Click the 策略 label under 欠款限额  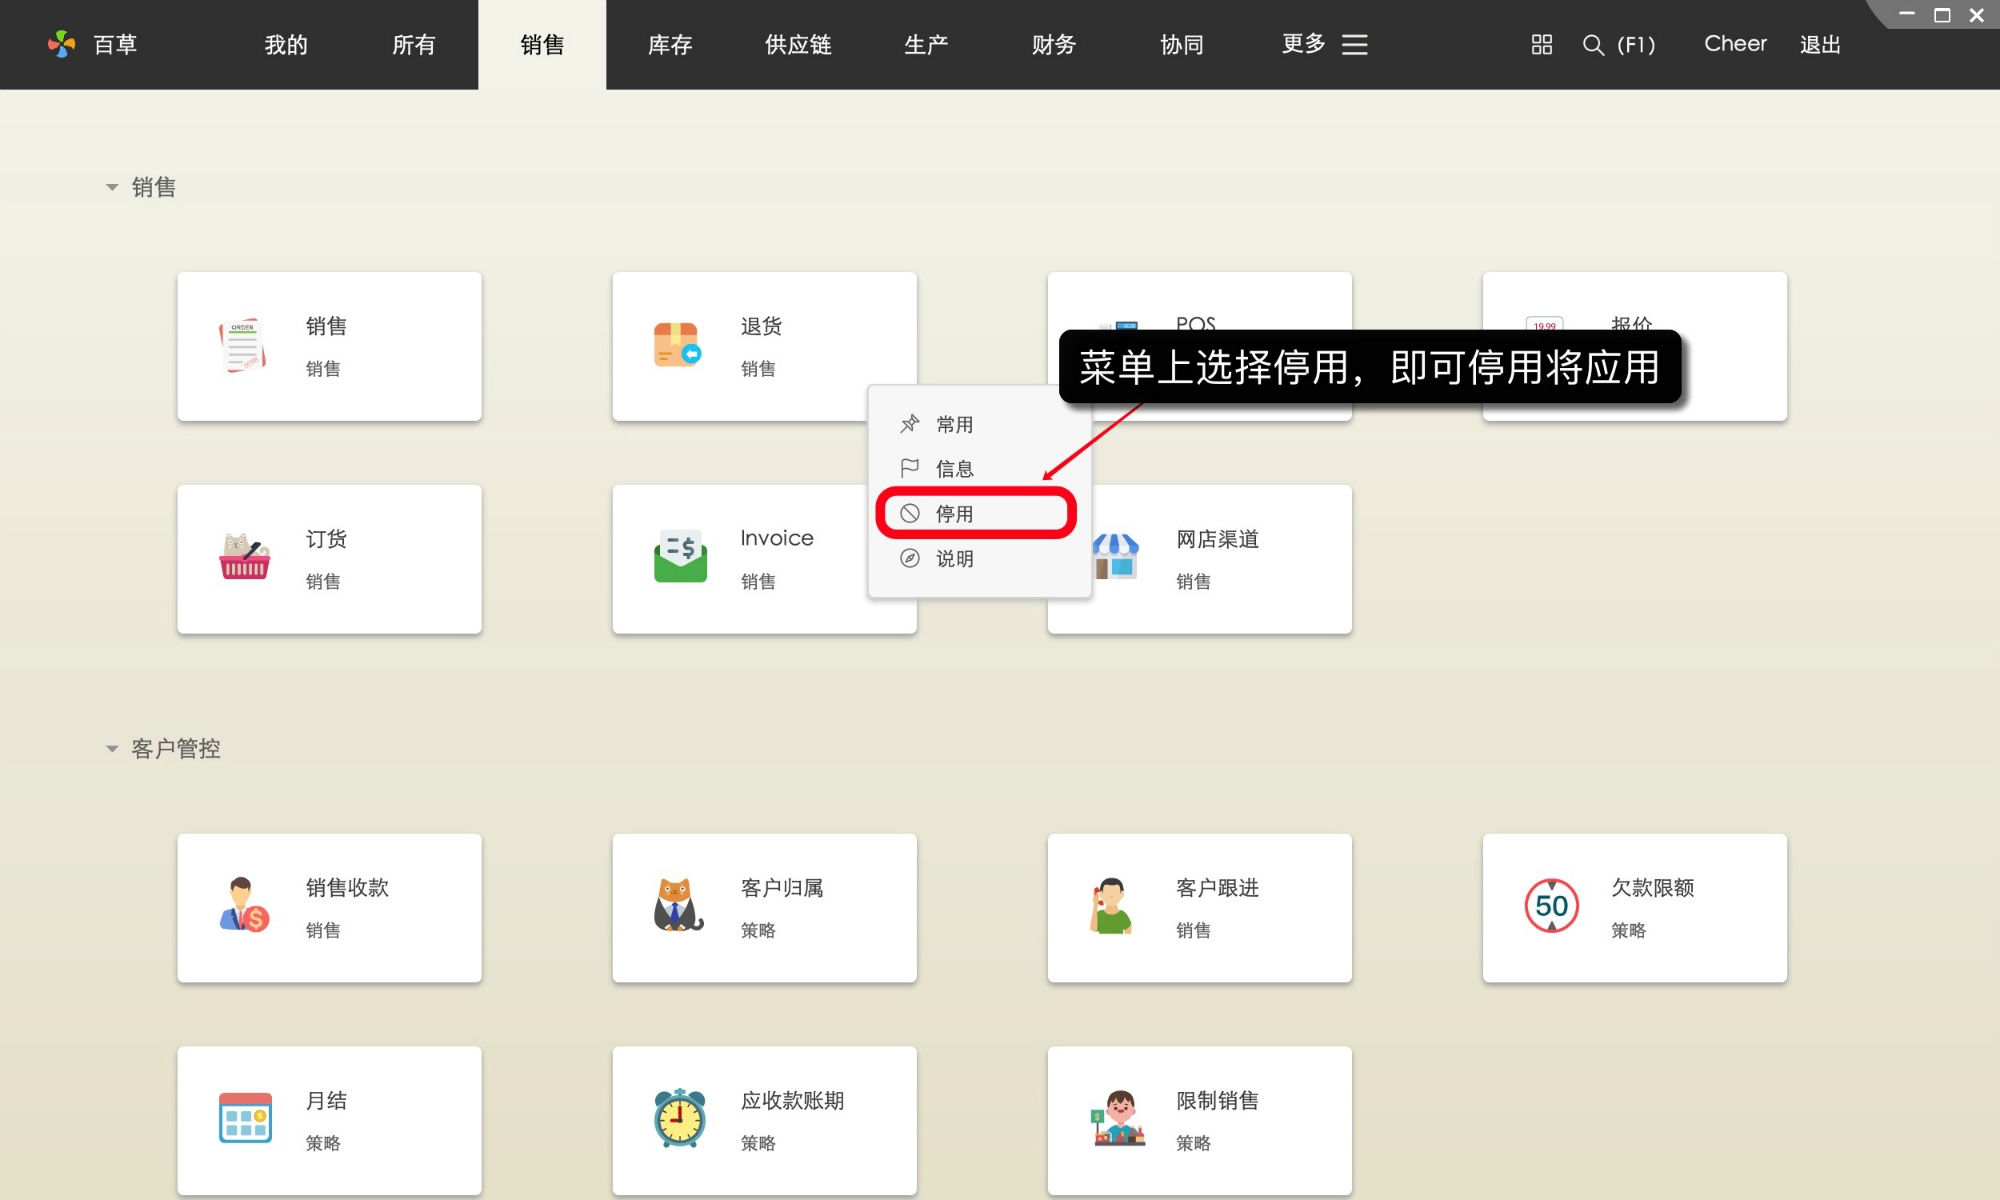tap(1628, 930)
